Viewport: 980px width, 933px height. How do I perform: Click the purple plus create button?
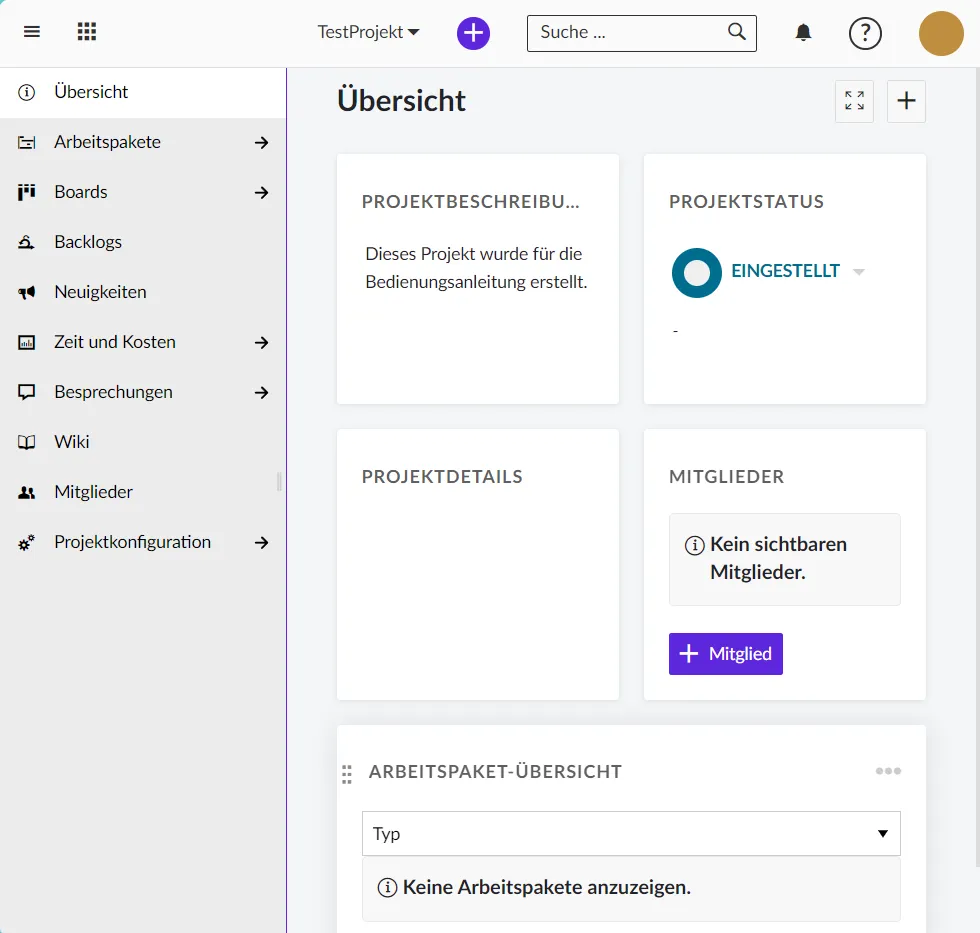click(x=473, y=33)
